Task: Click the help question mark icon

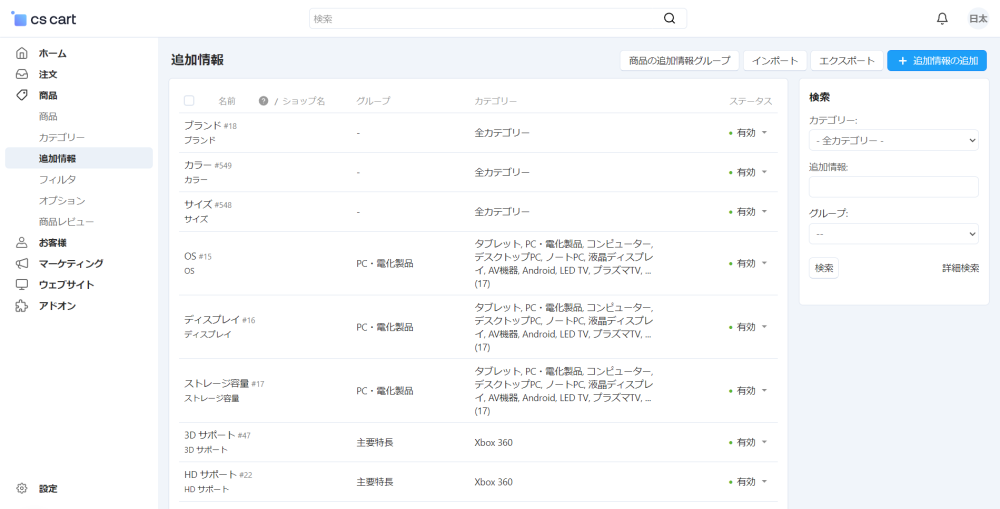Action: click(263, 101)
